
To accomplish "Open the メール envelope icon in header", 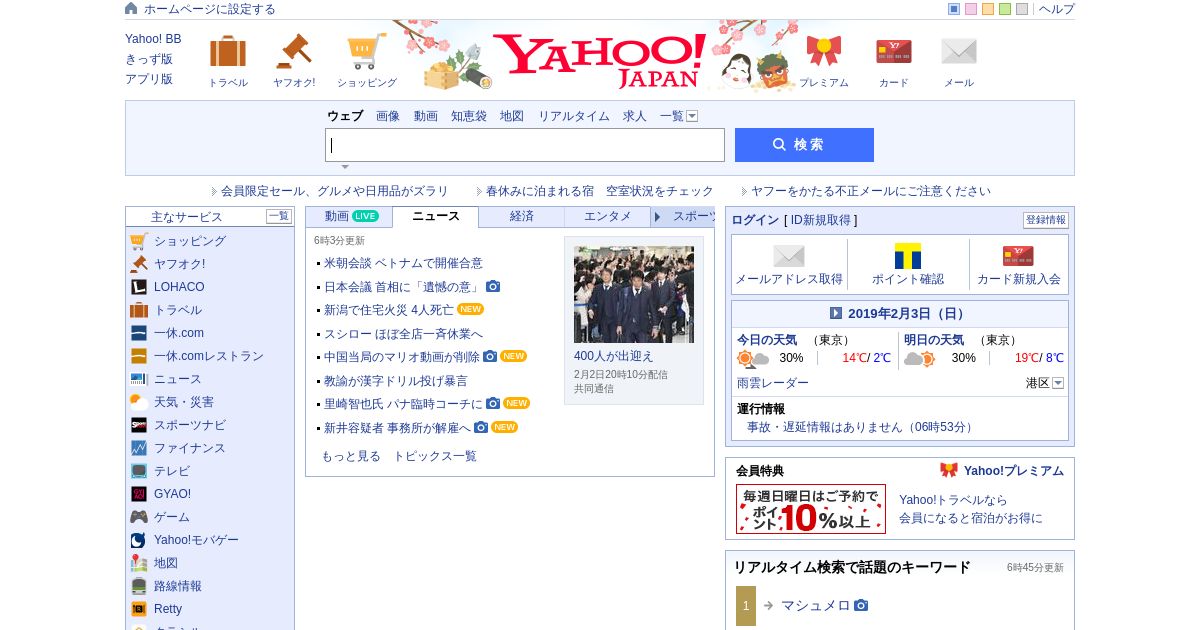I will pos(959,51).
